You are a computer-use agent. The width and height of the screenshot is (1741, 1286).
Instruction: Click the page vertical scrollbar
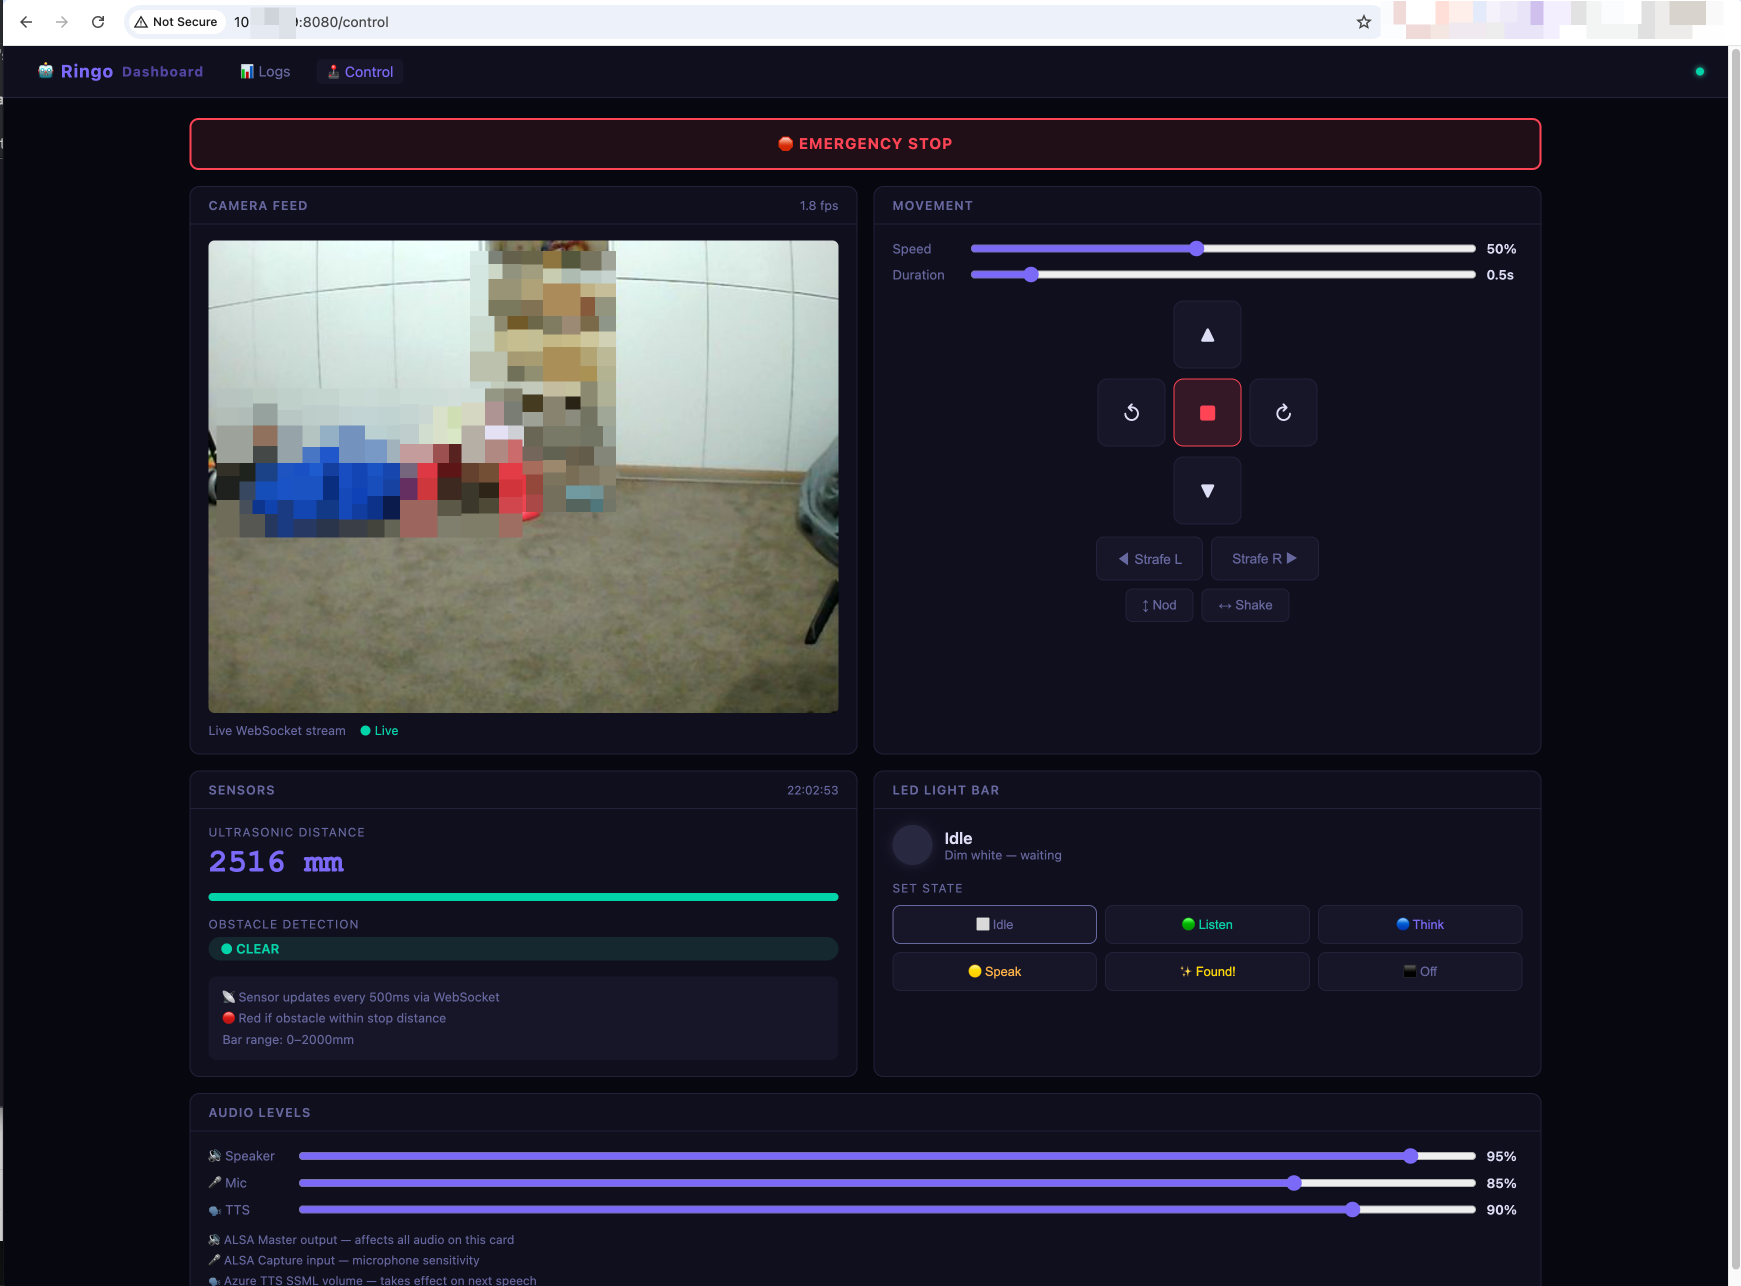pyautogui.click(x=1735, y=660)
